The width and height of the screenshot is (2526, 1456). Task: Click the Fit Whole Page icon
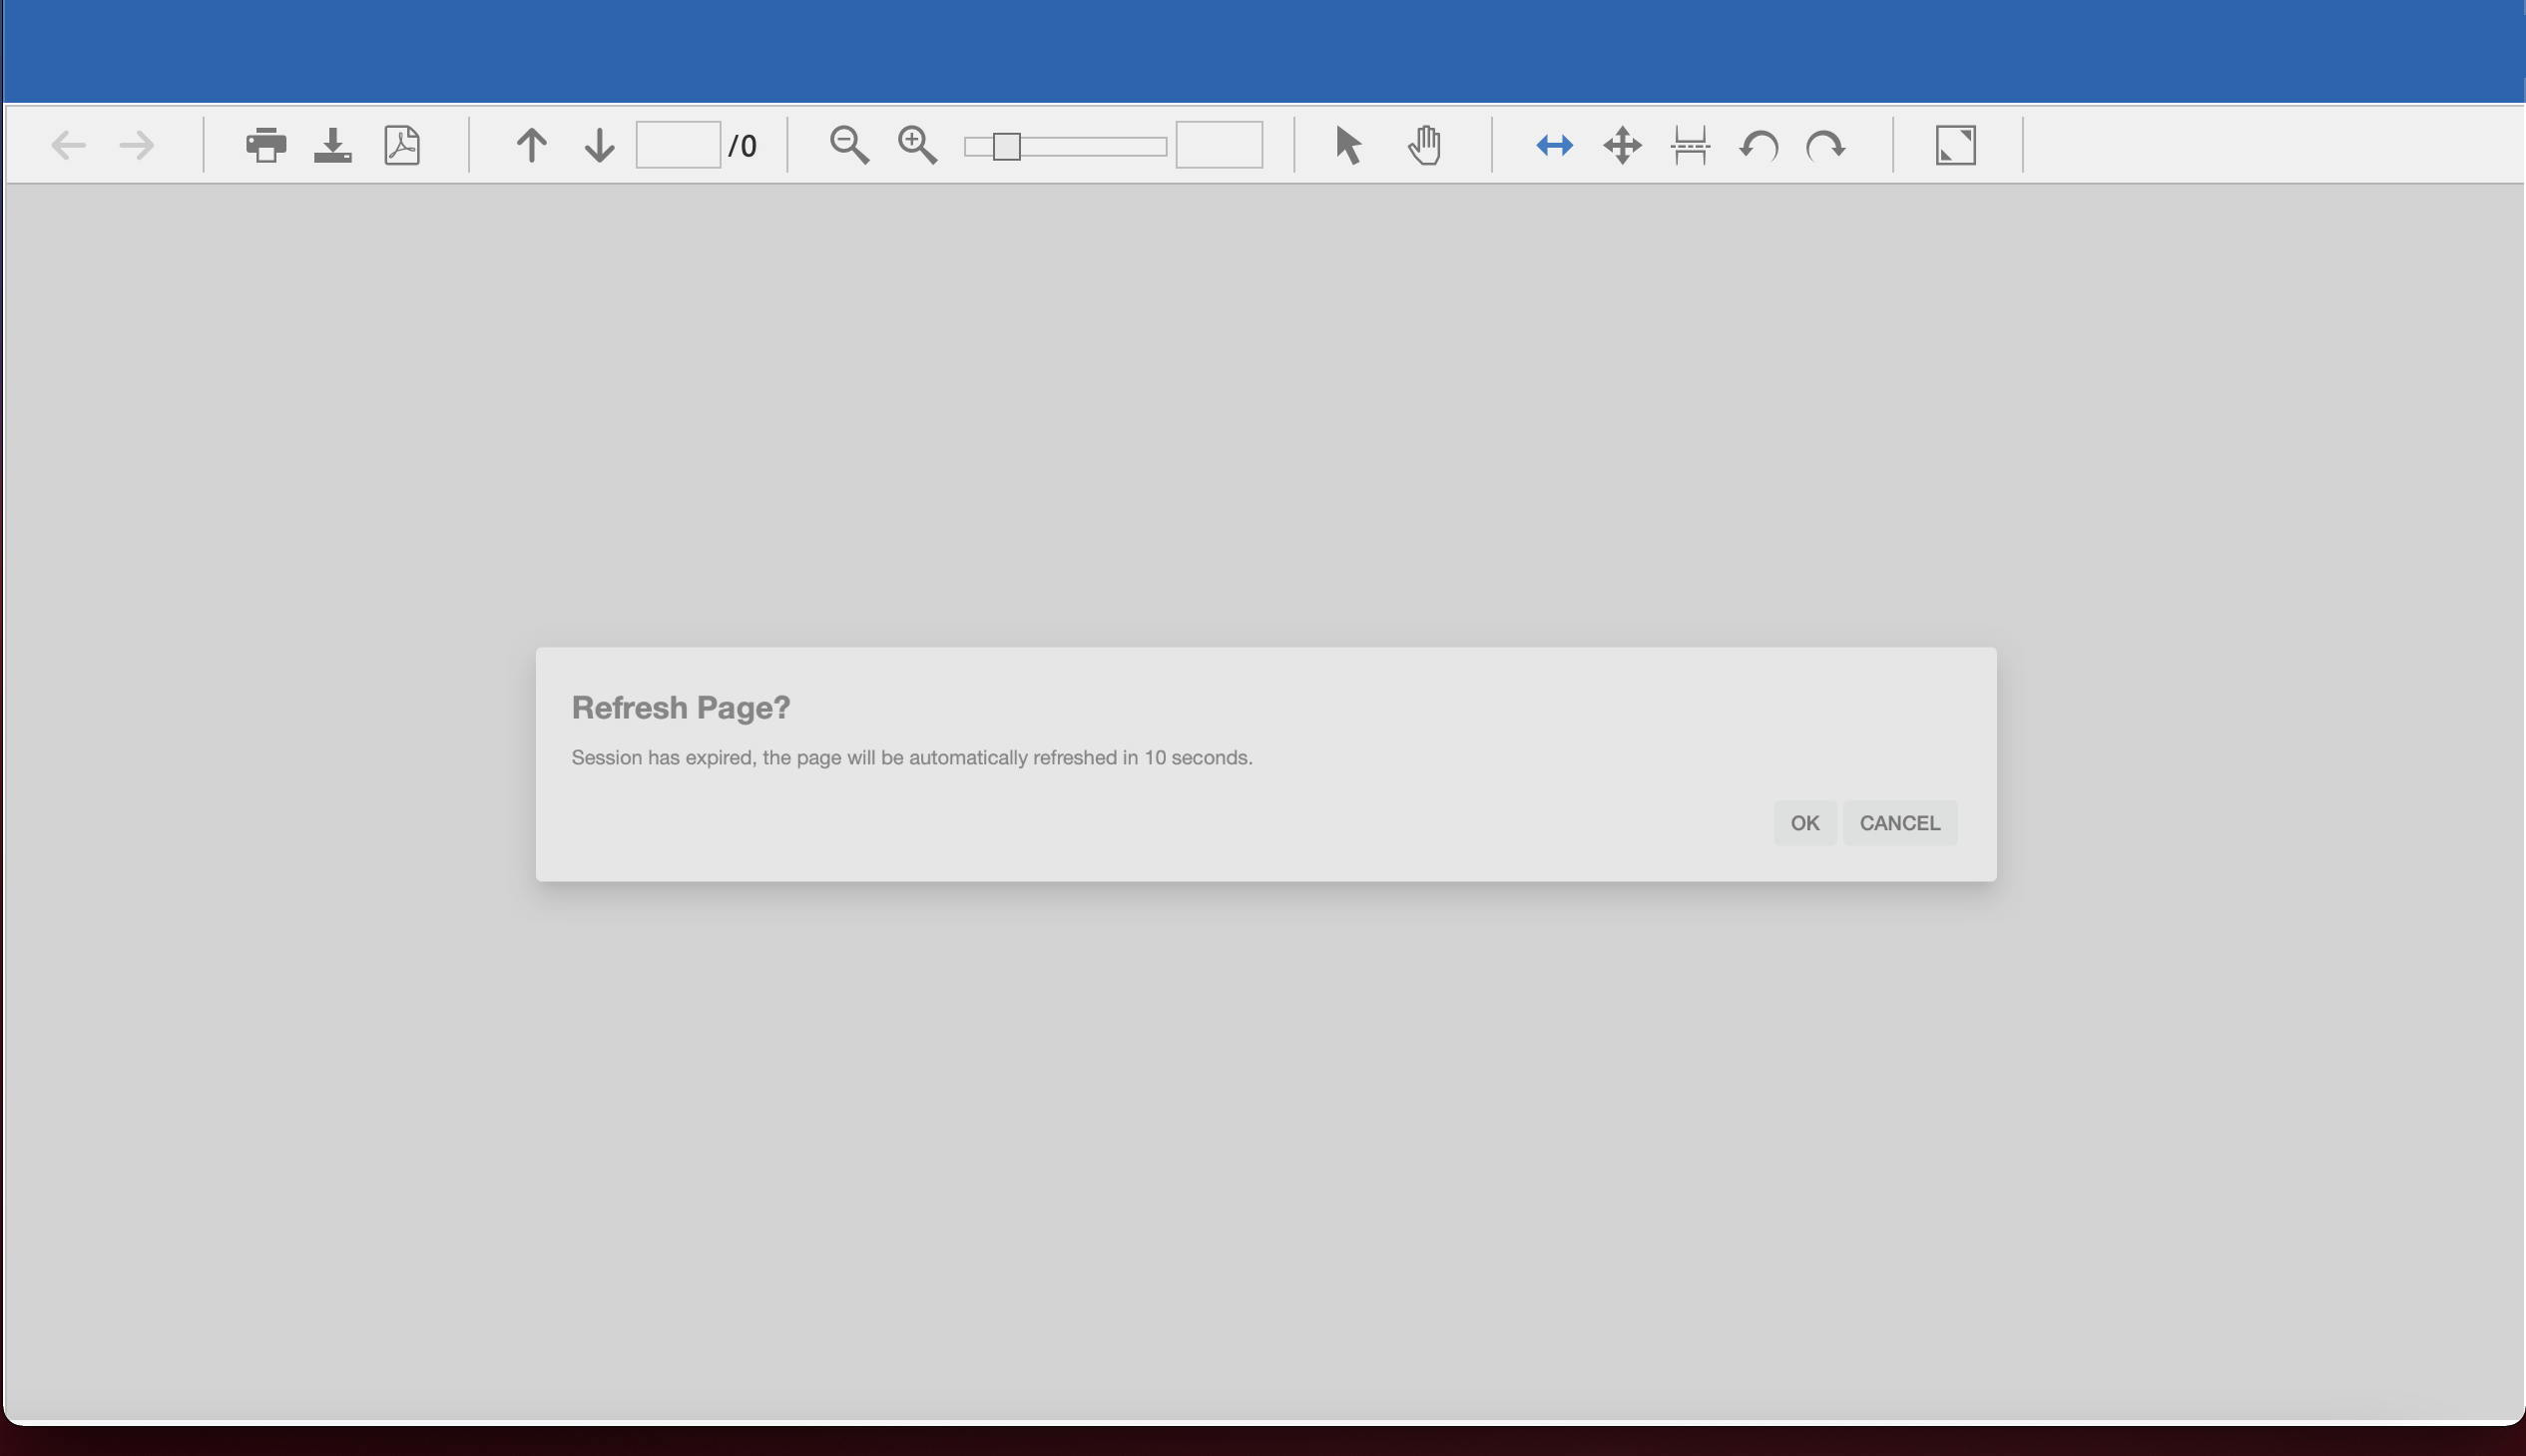(x=1621, y=146)
